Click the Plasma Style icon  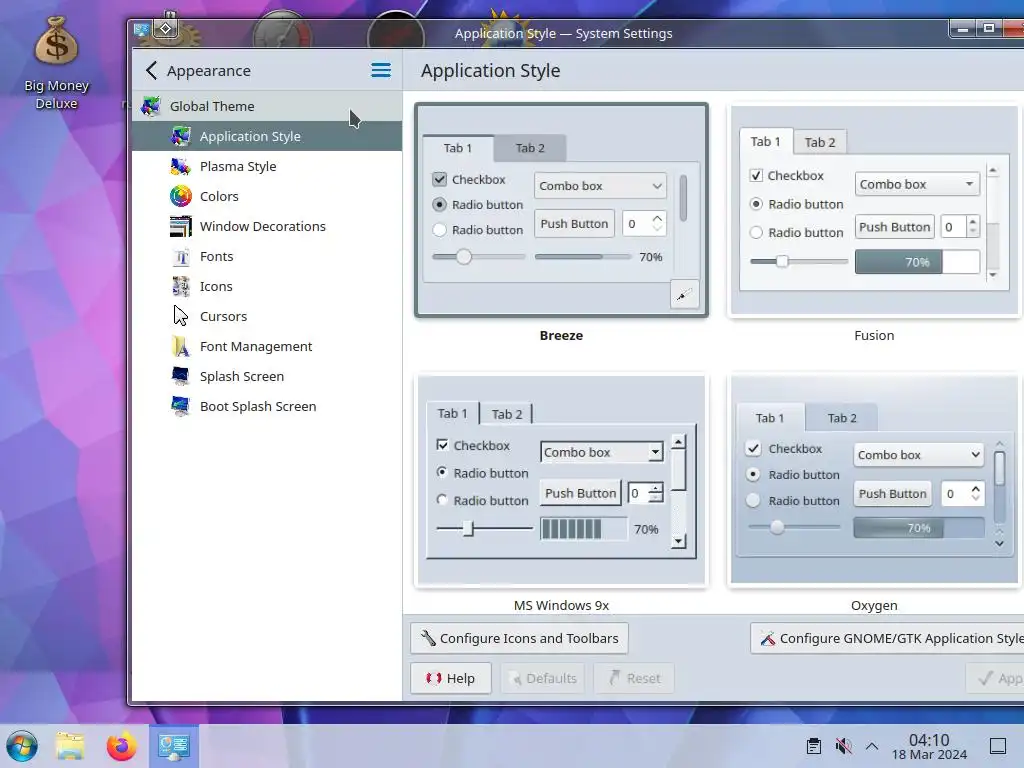[x=181, y=166]
